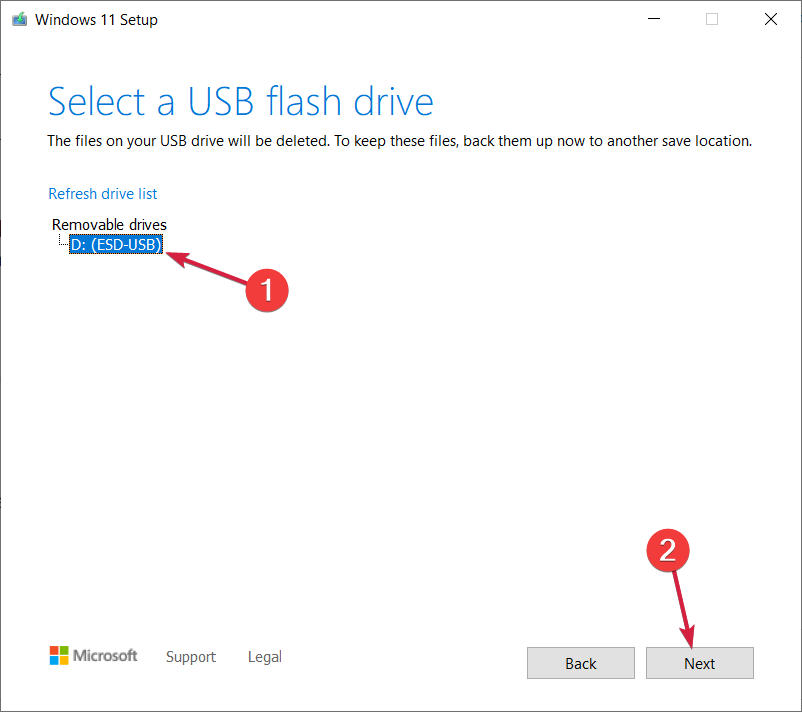Click the Select a USB flash drive heading
Viewport: 802px width, 712px height.
click(x=240, y=101)
